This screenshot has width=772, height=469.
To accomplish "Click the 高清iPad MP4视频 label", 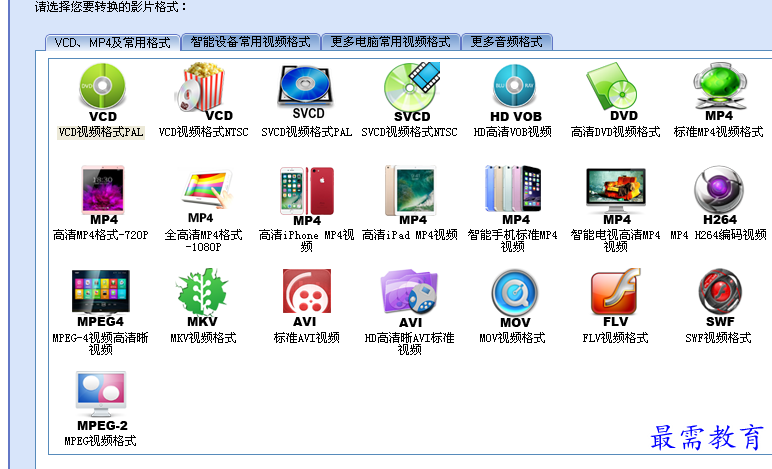I will click(409, 235).
